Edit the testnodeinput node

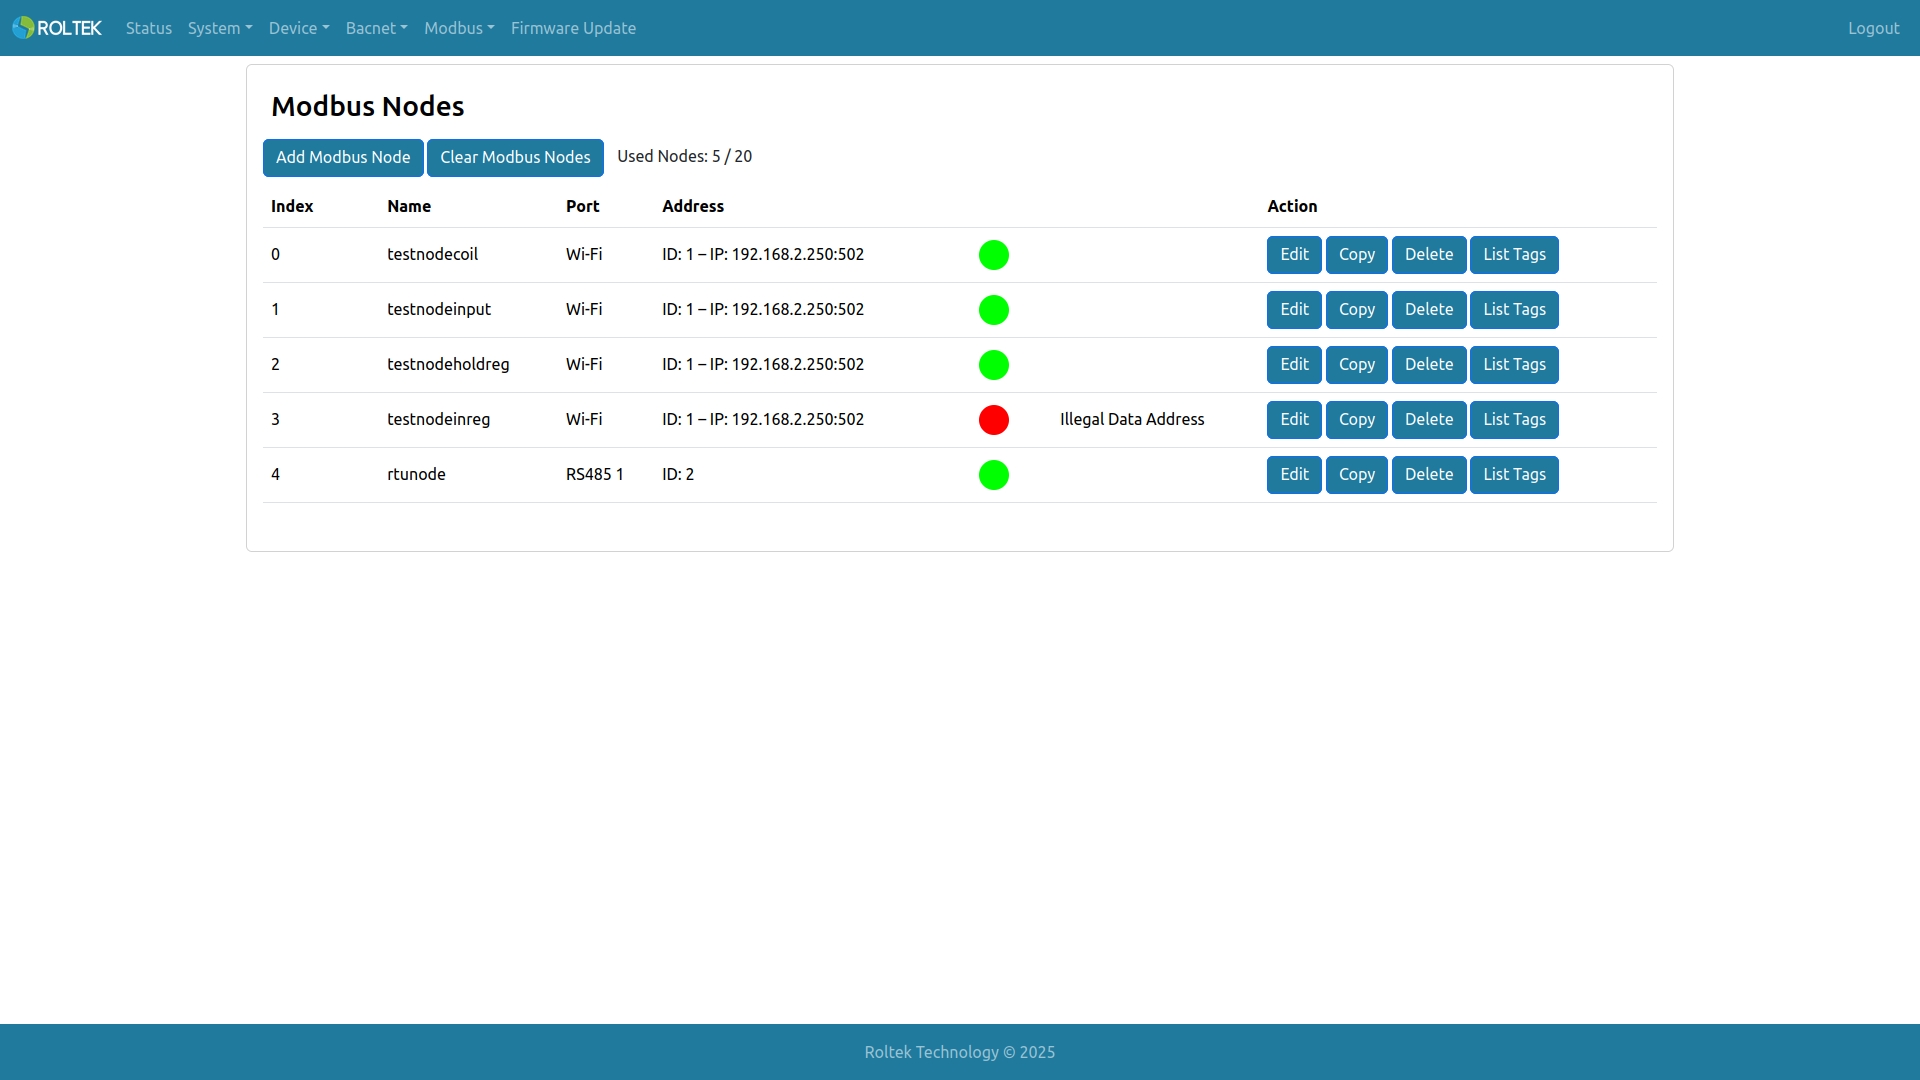[1294, 310]
